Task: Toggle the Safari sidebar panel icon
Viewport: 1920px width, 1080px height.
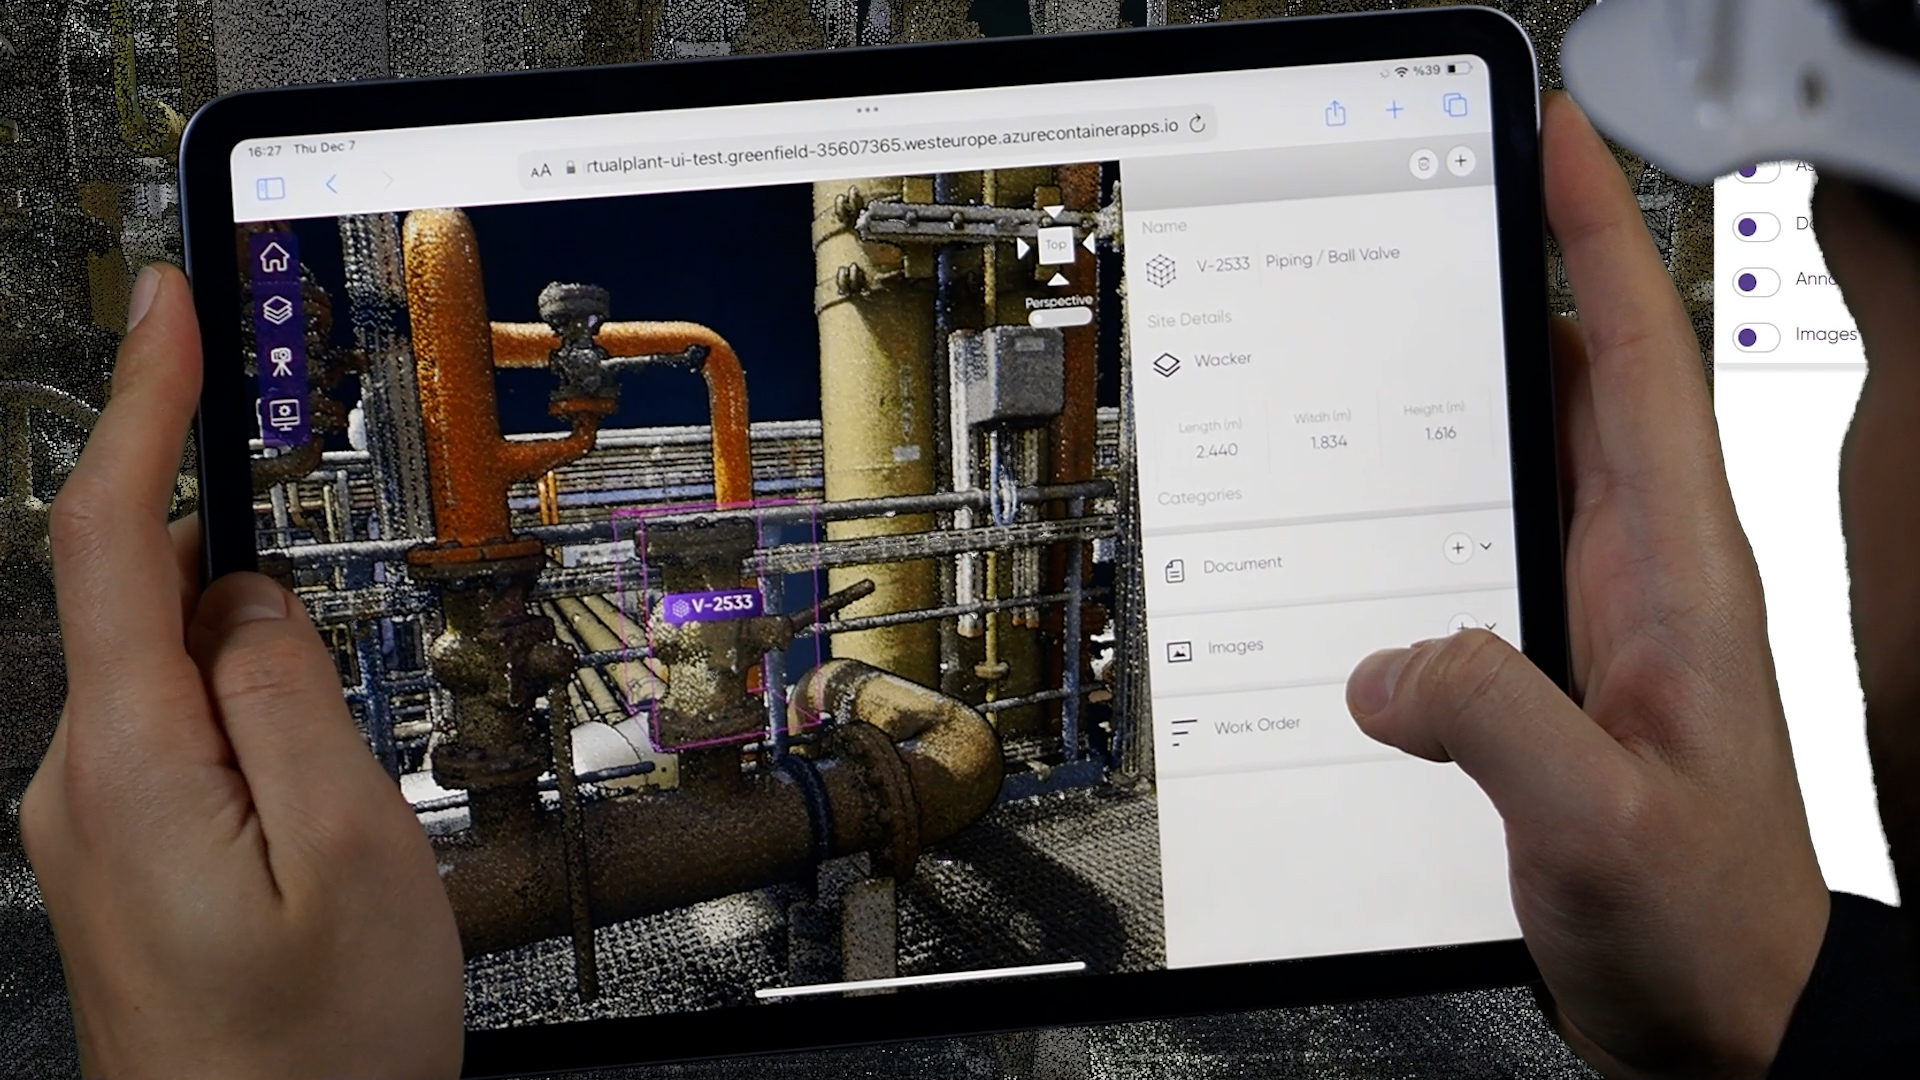Action: tap(271, 188)
